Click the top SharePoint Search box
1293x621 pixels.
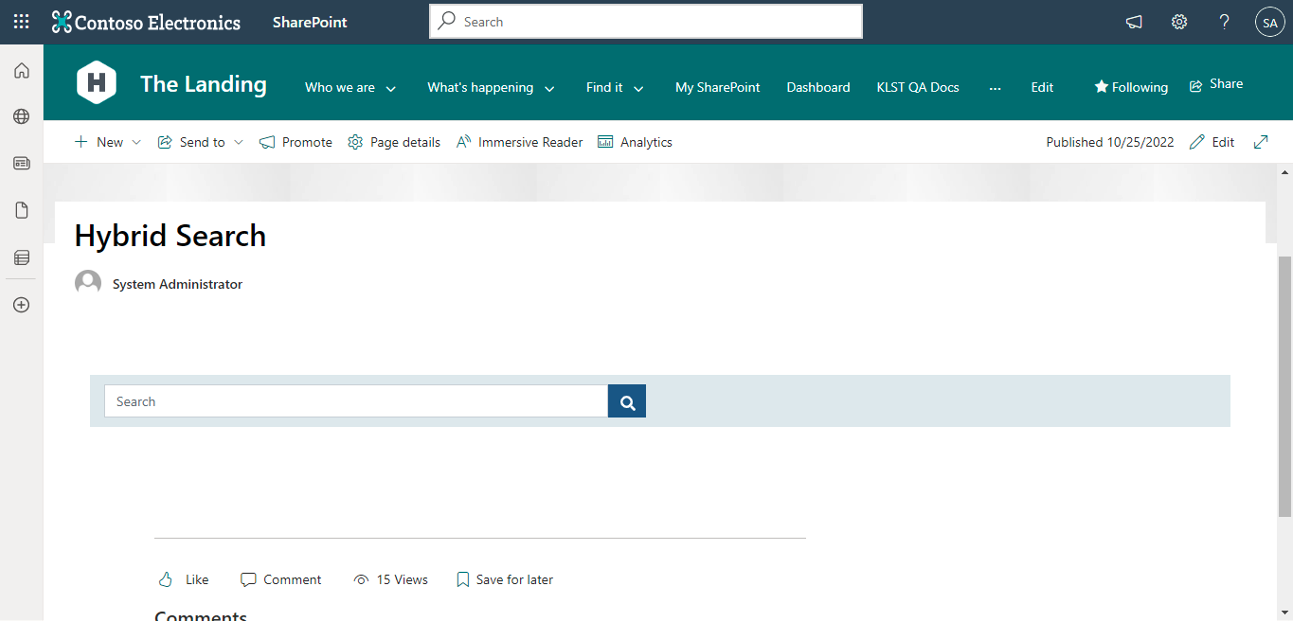click(646, 21)
